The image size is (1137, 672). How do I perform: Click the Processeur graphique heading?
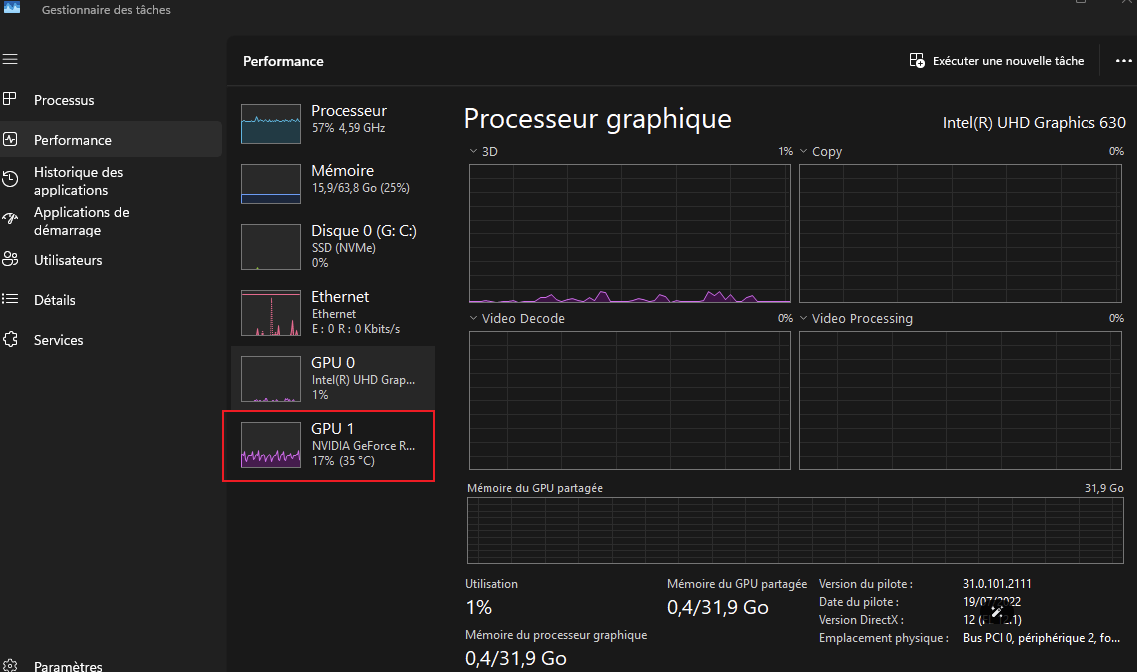(598, 119)
